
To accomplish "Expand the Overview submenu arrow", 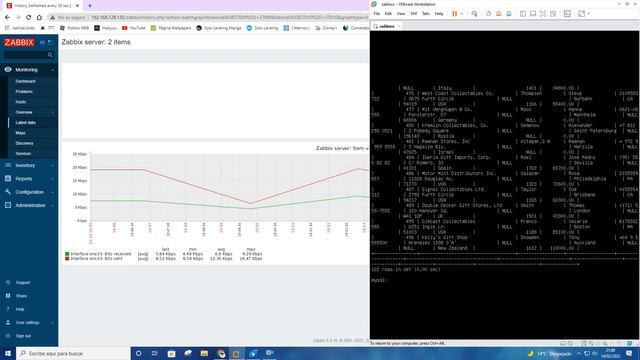I will (x=53, y=112).
